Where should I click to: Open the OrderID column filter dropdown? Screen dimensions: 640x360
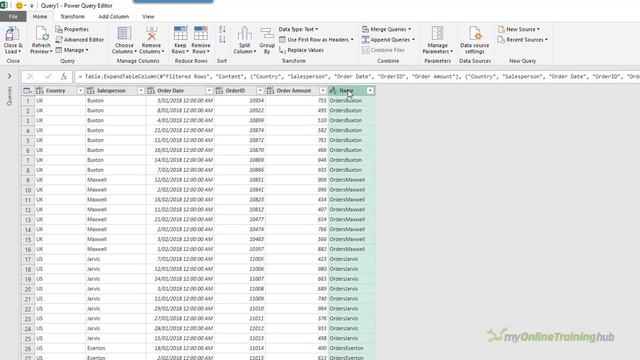(x=260, y=91)
